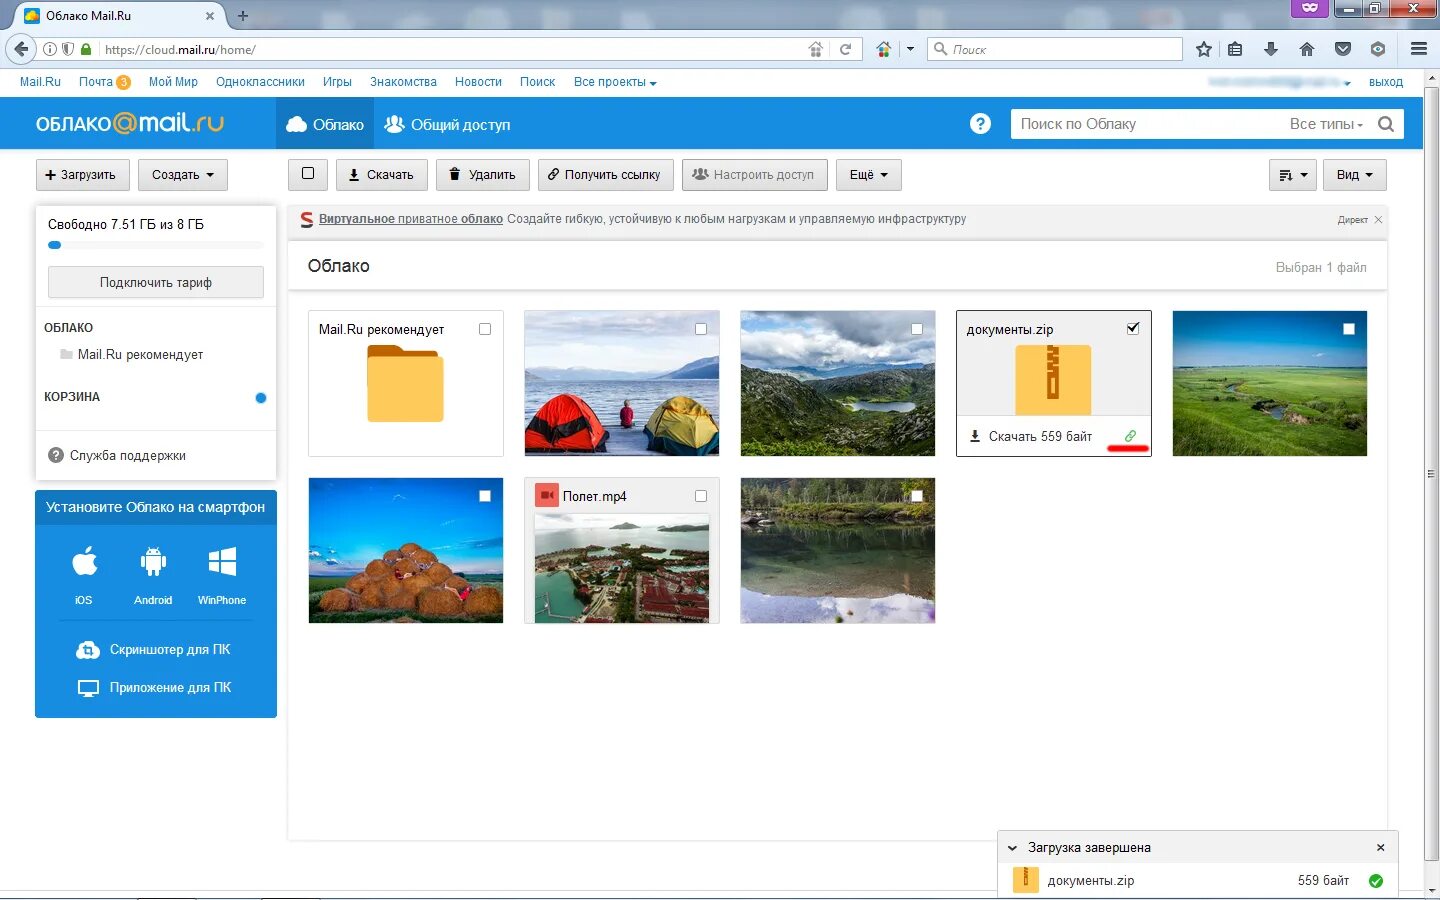This screenshot has width=1440, height=900.
Task: Check the tents-by-lake photo checkbox
Action: coord(701,329)
